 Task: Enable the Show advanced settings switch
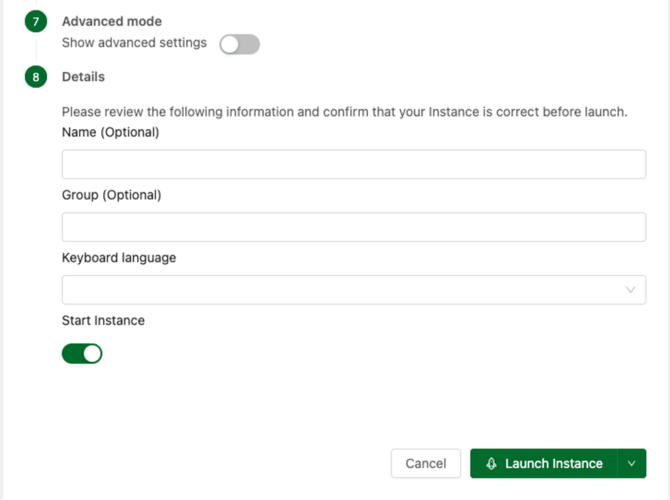239,44
